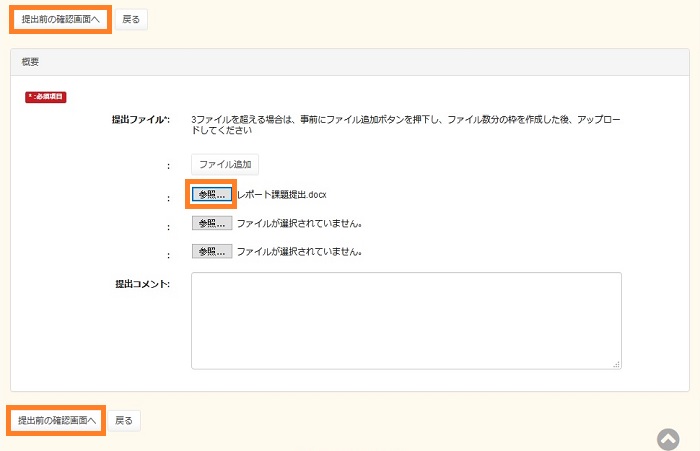700x451 pixels.
Task: Click the 概要 panel header
Action: [30, 62]
